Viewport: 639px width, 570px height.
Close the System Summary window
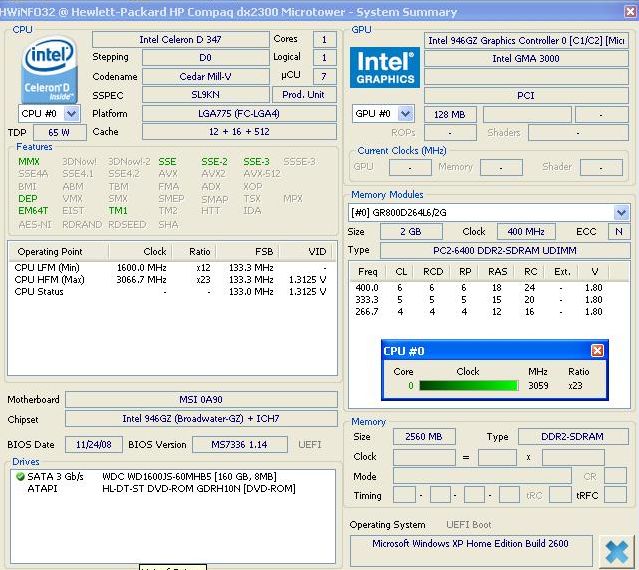[x=631, y=11]
